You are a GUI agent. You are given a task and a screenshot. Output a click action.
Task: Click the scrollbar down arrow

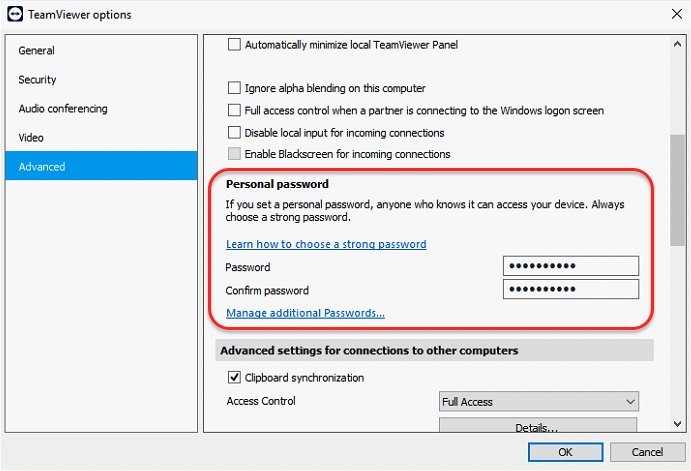677,424
